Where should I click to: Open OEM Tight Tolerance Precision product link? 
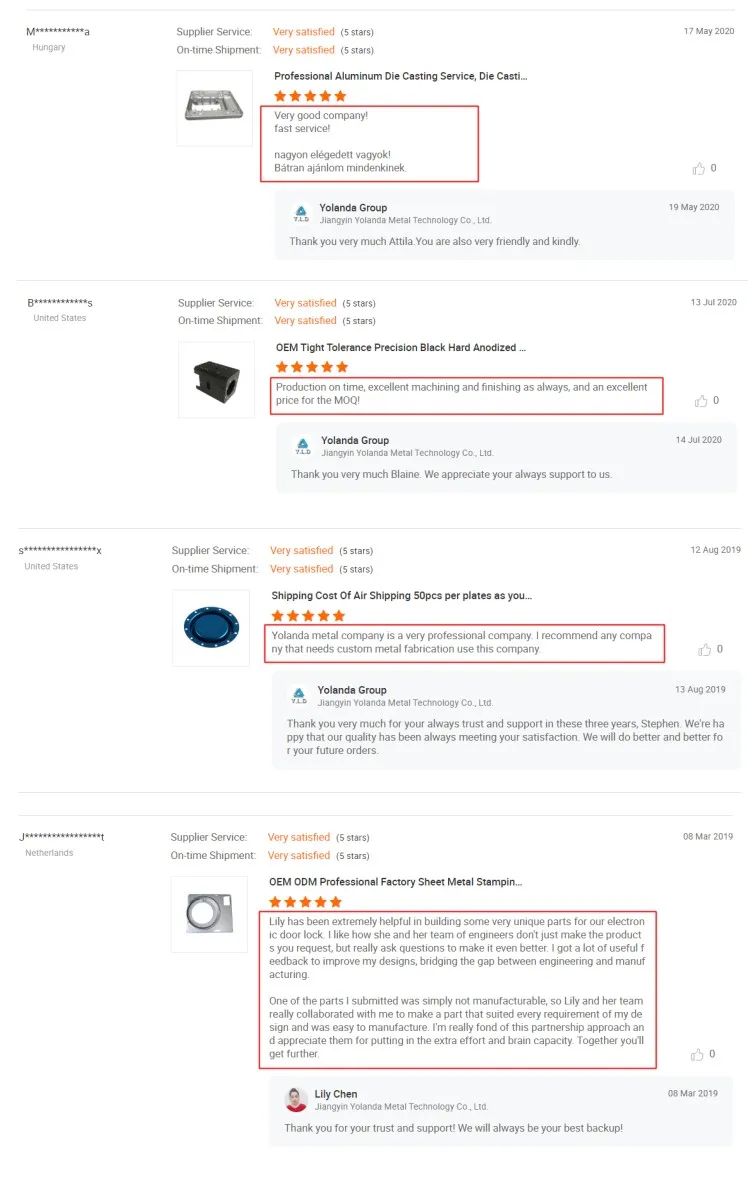(400, 348)
